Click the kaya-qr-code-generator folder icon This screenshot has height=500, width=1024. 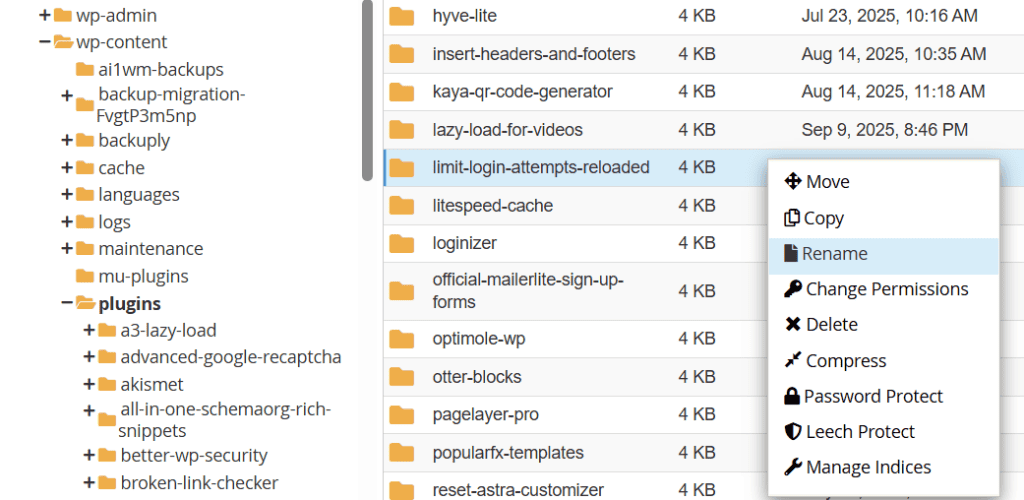[x=402, y=92]
